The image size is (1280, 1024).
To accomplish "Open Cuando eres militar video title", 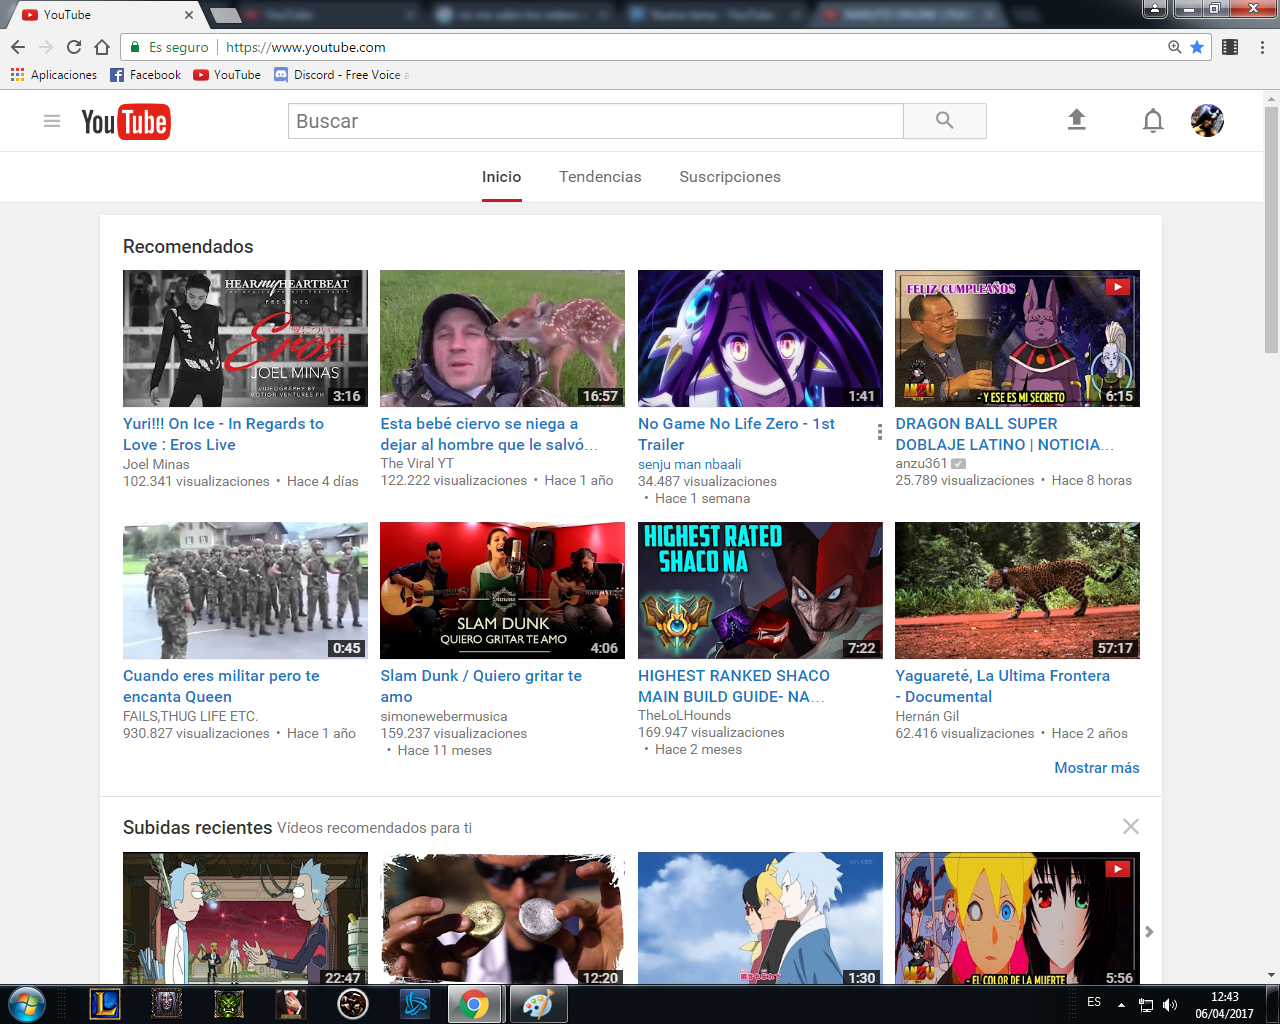I will tap(221, 686).
